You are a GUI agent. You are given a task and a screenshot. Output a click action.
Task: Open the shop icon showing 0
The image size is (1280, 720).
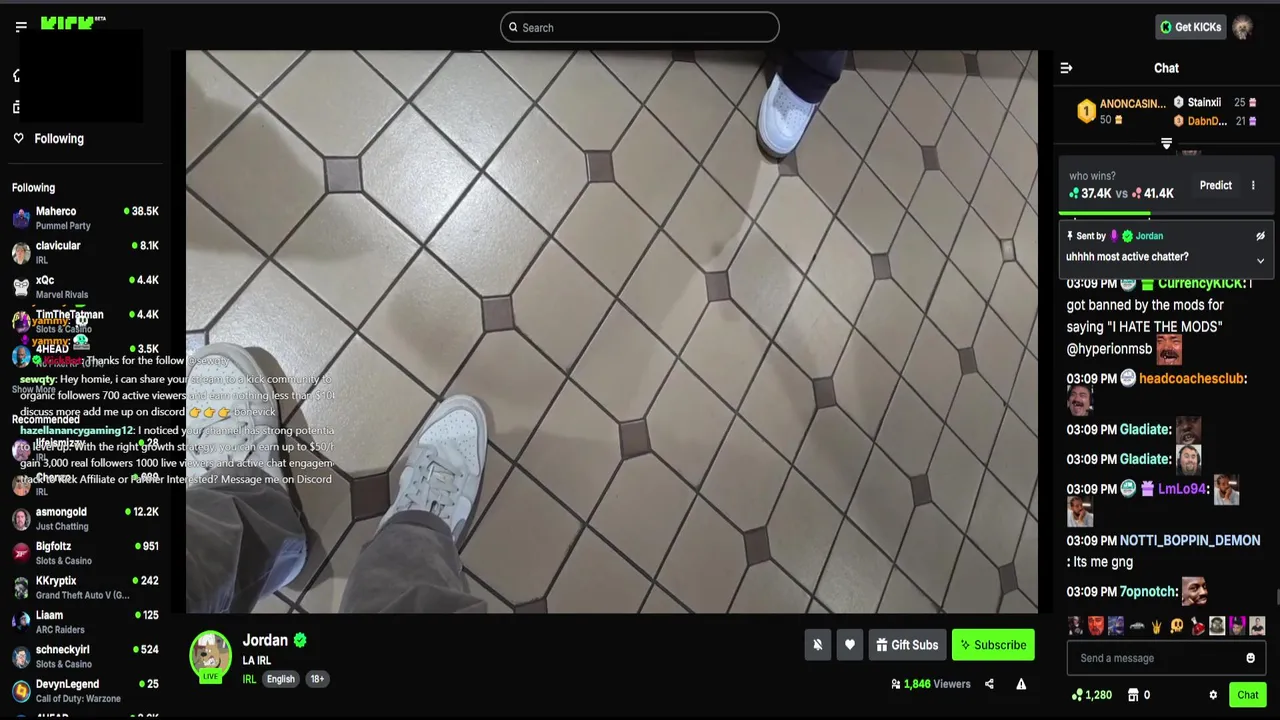[1138, 695]
